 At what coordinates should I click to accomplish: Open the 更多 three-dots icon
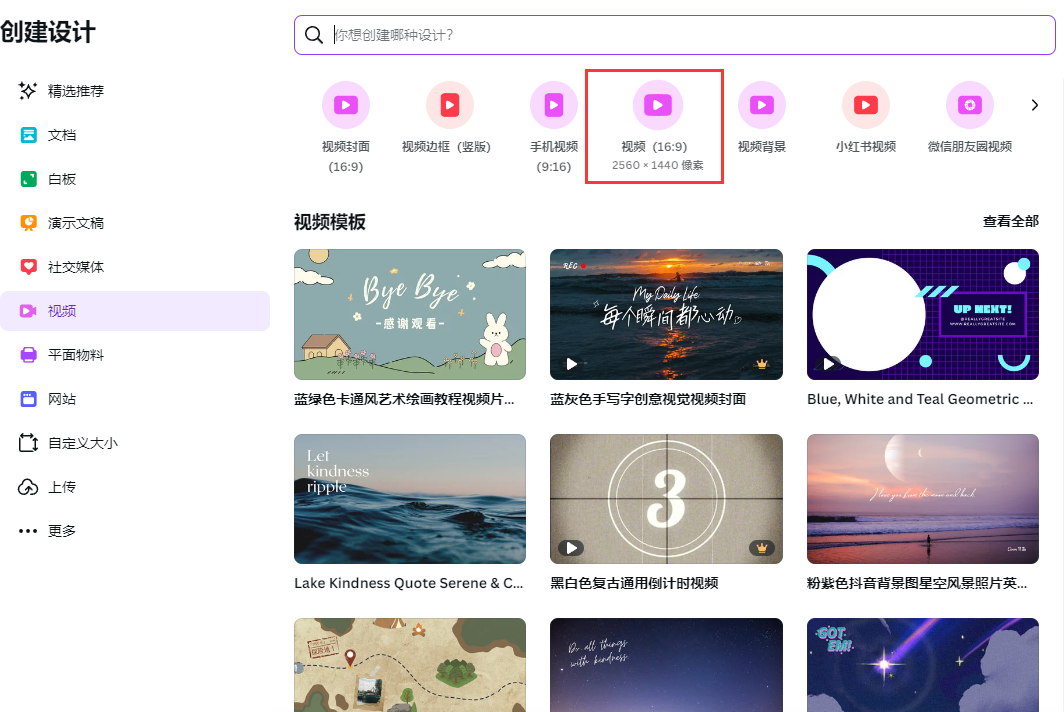click(x=28, y=531)
